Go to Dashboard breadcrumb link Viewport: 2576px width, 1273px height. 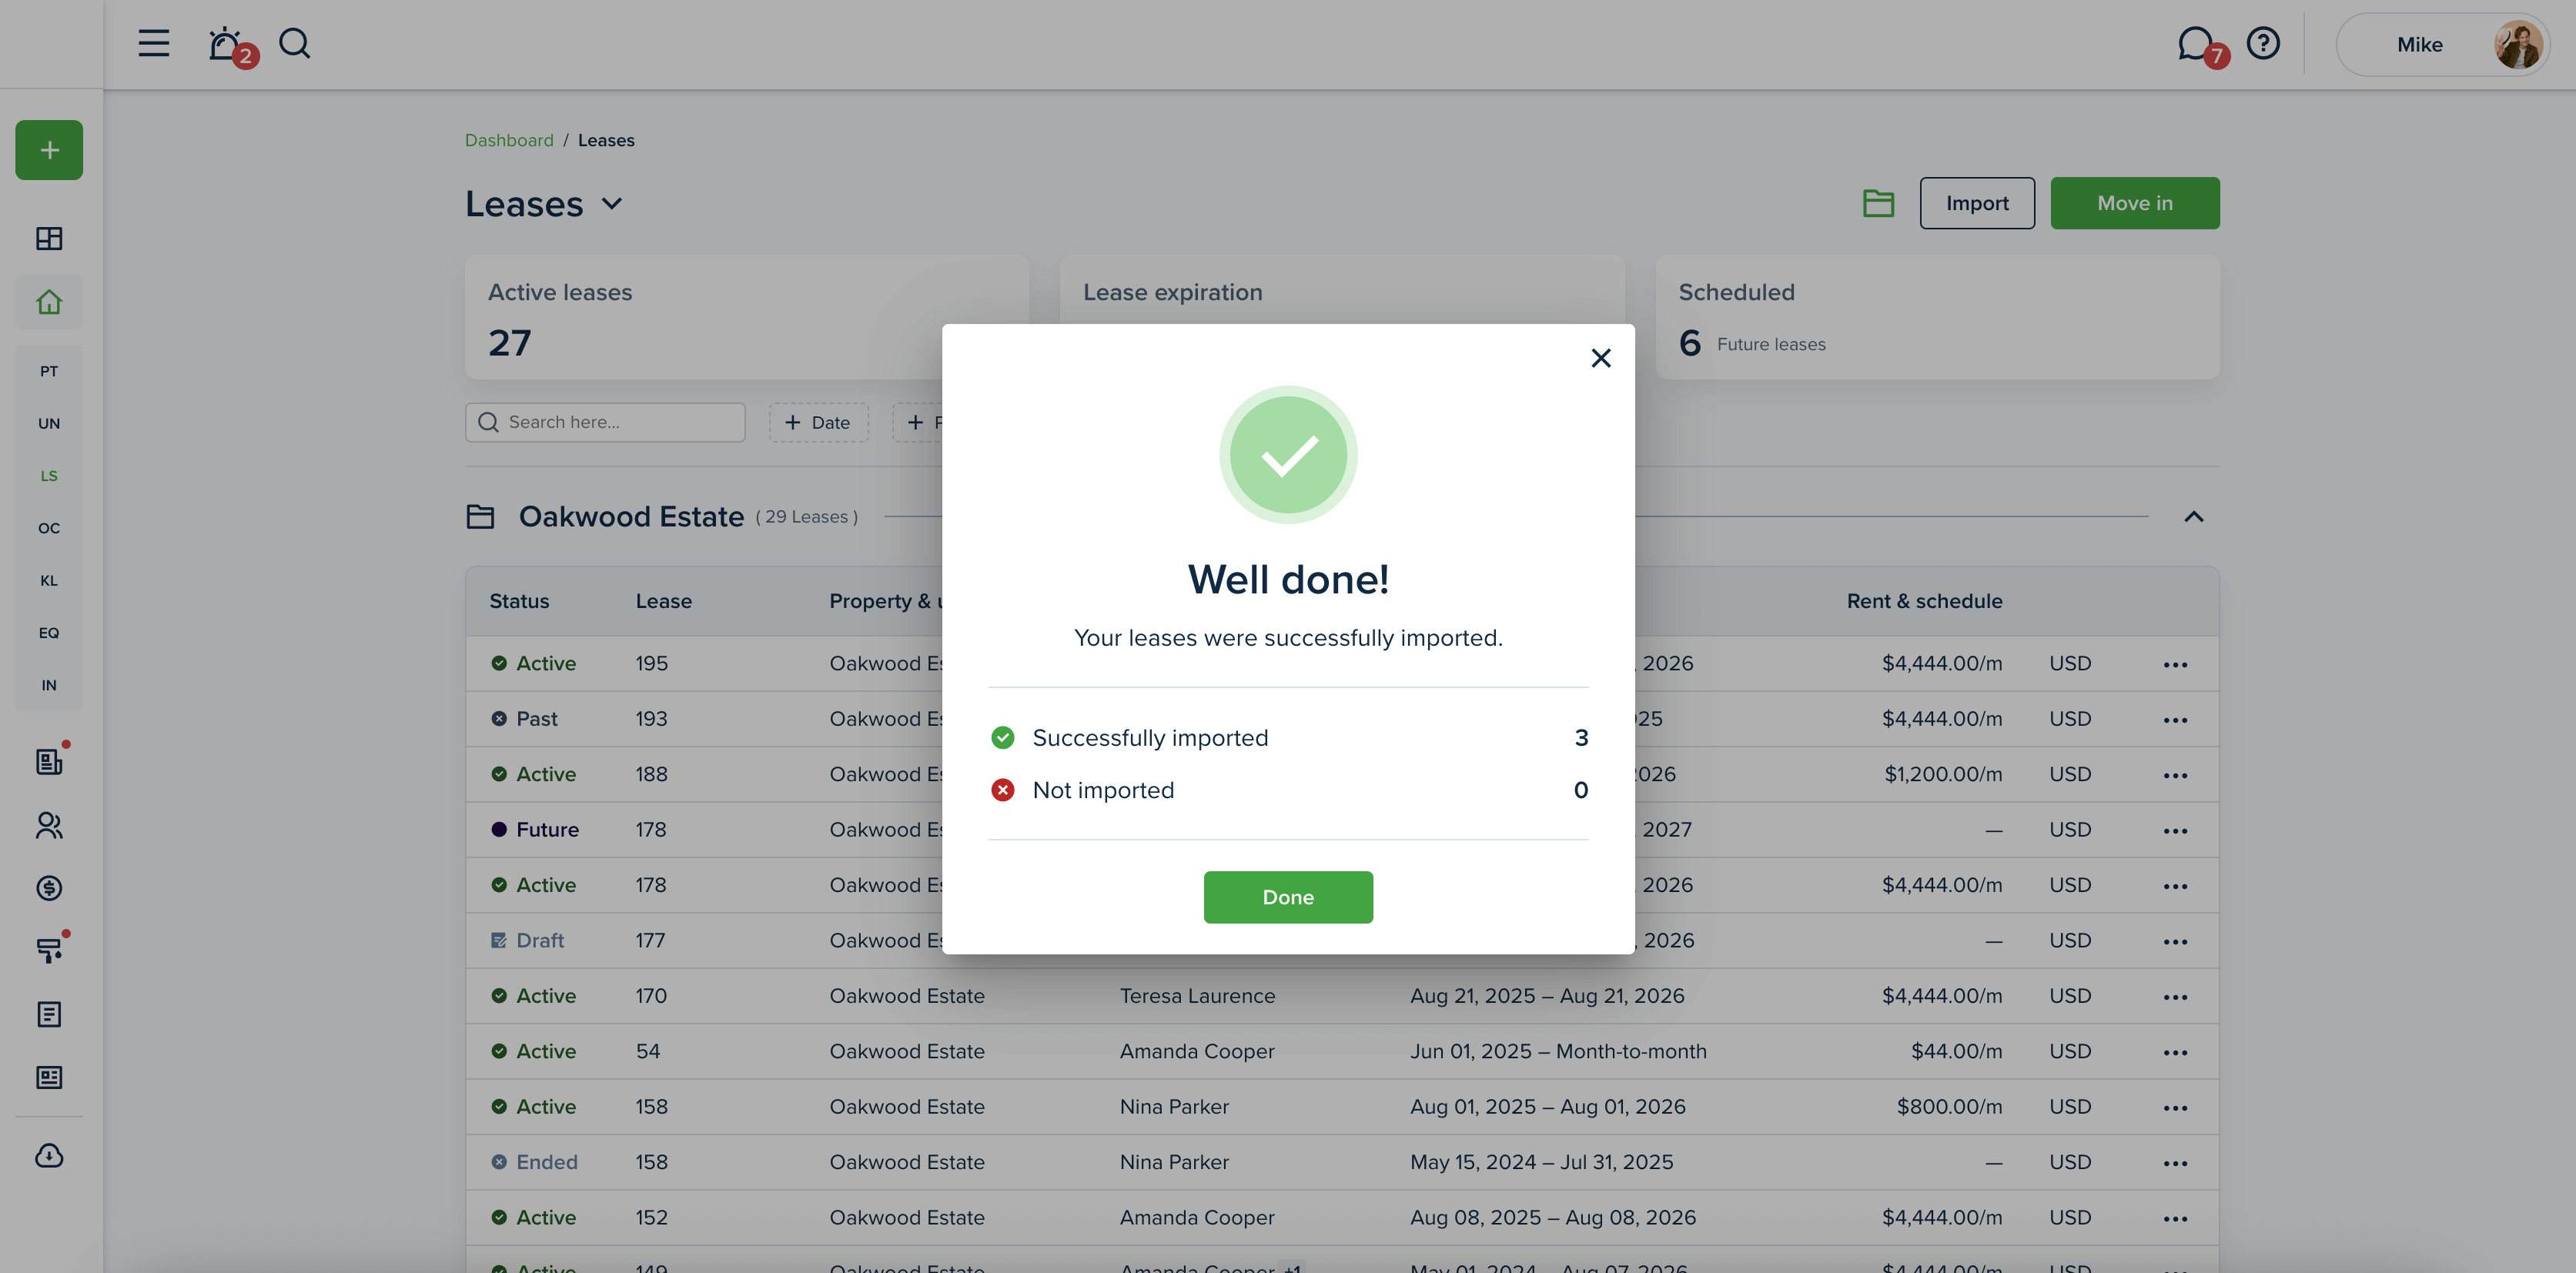coord(508,140)
